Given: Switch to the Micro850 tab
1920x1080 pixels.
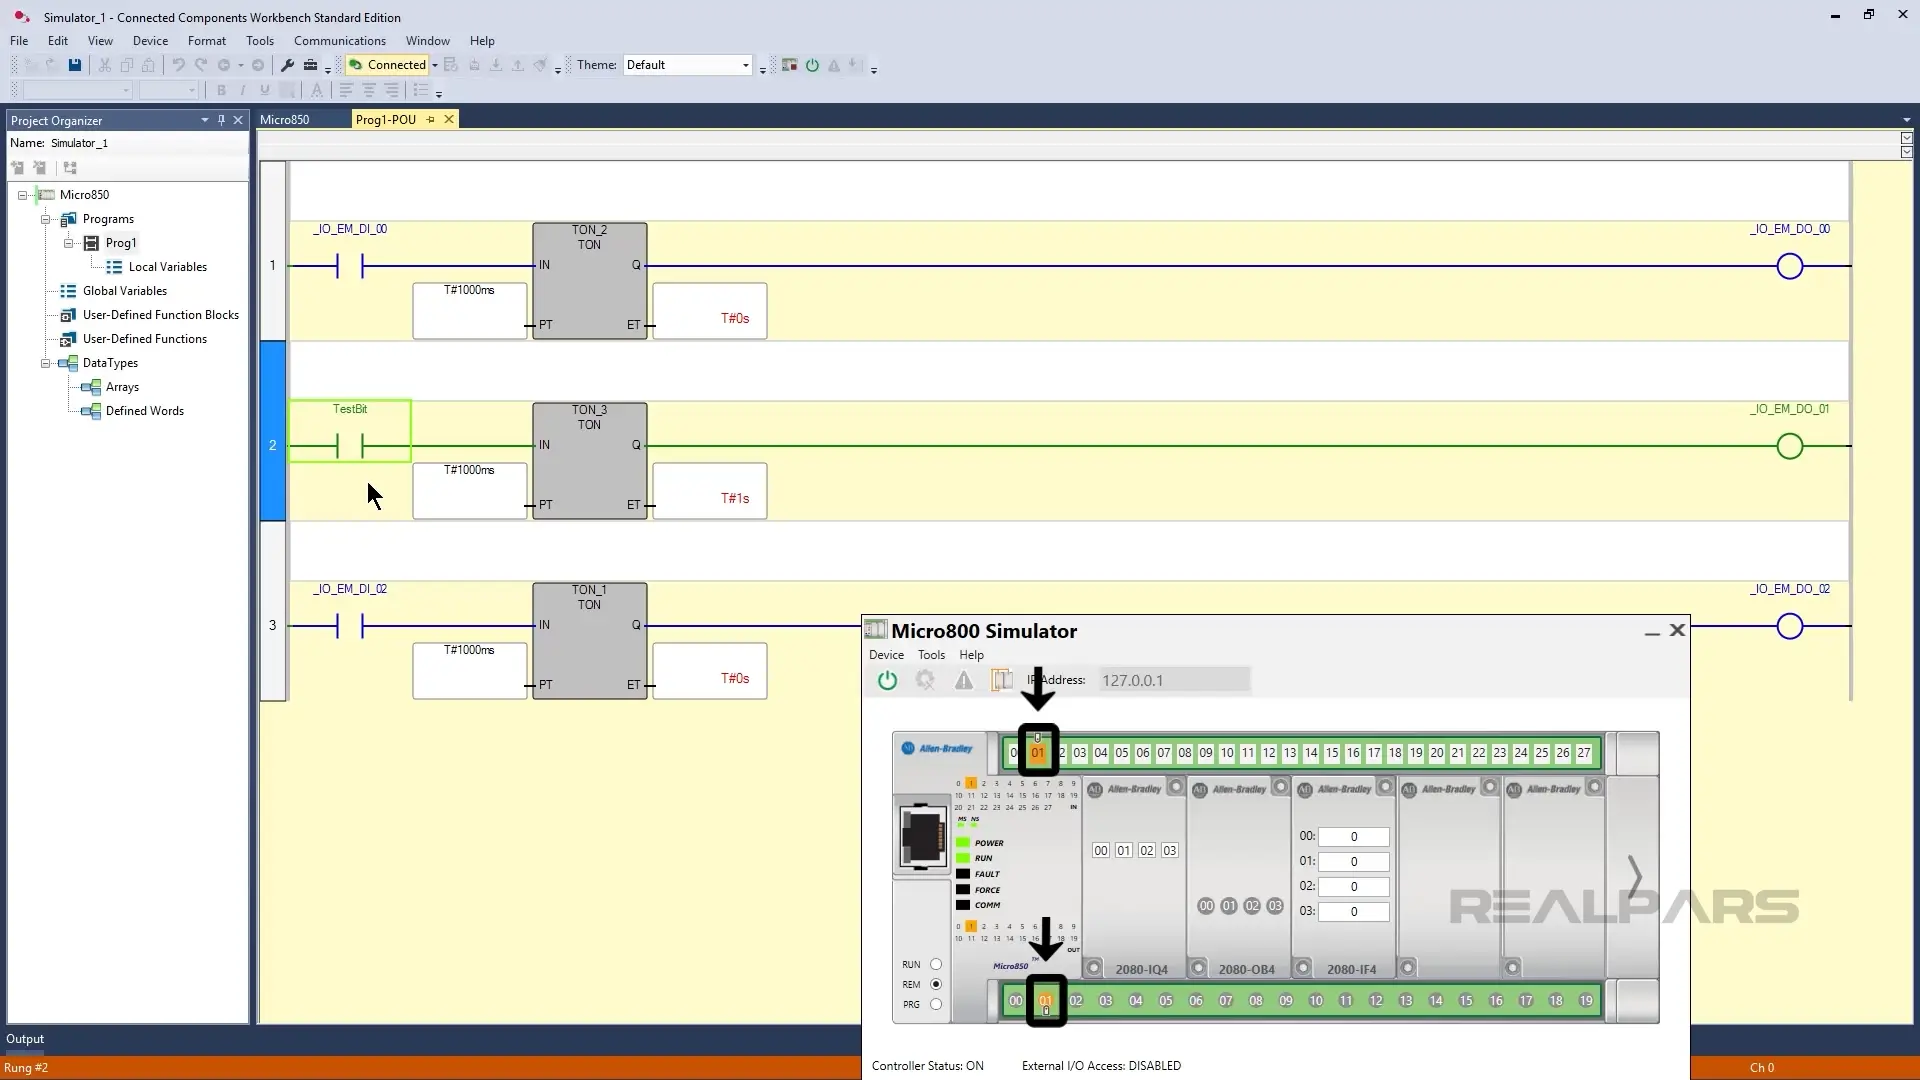Looking at the screenshot, I should click(285, 119).
